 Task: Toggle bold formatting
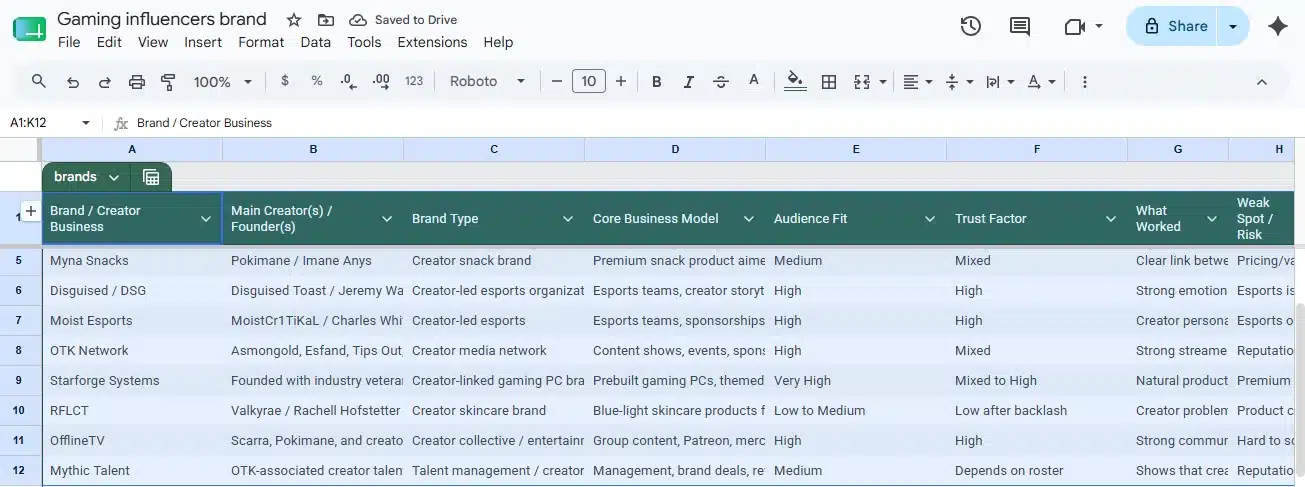coord(657,82)
